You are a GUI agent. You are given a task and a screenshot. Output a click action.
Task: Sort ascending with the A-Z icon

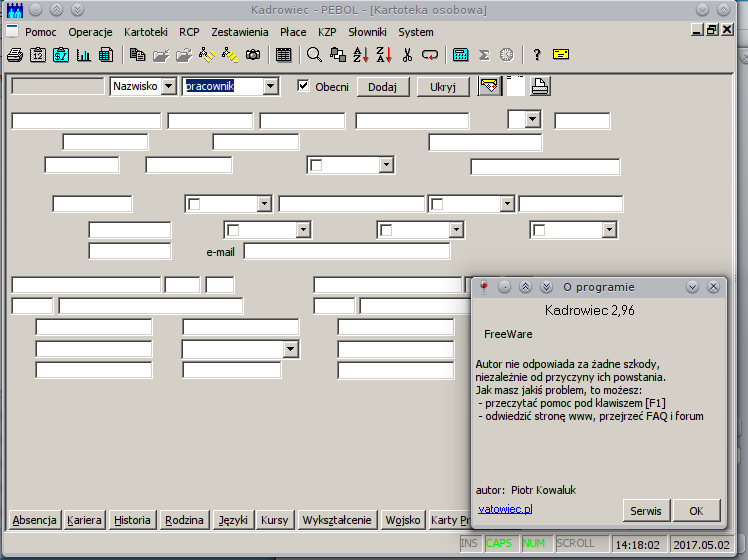360,54
